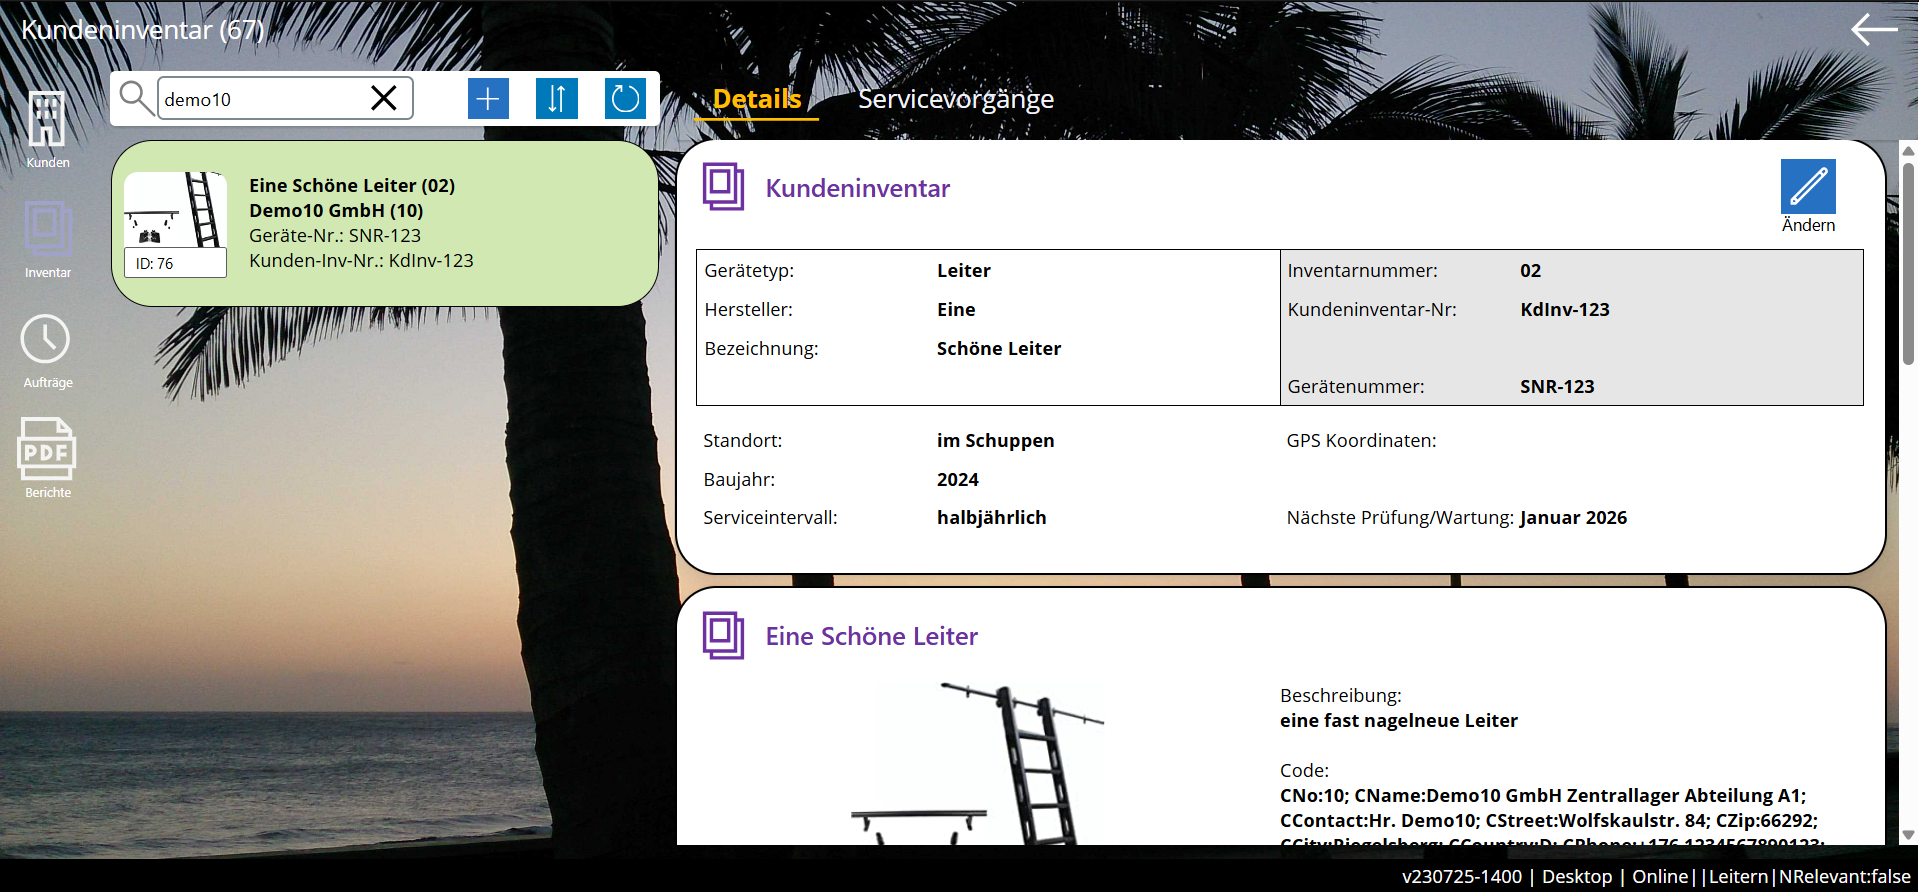
Task: Click the scrollbar down arrow
Action: pyautogui.click(x=1908, y=835)
